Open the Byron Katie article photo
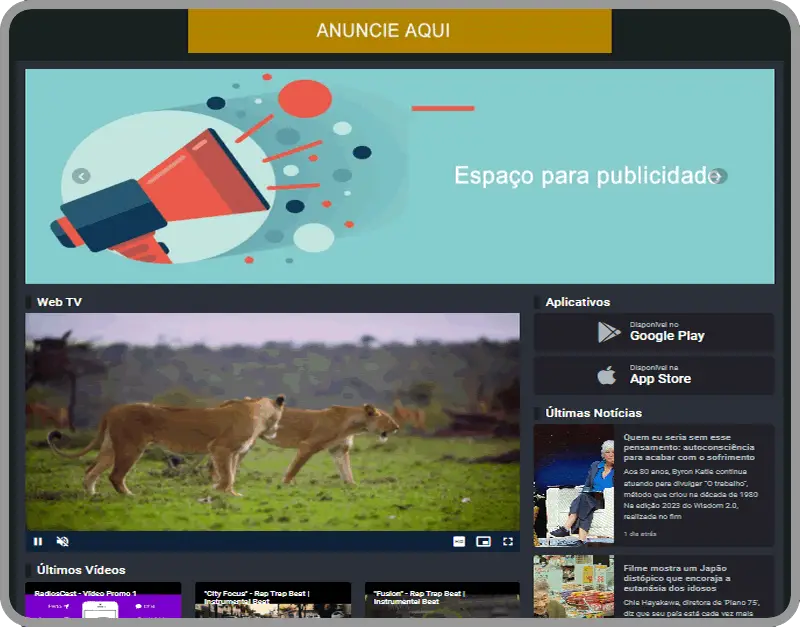This screenshot has height=627, width=800. 574,485
